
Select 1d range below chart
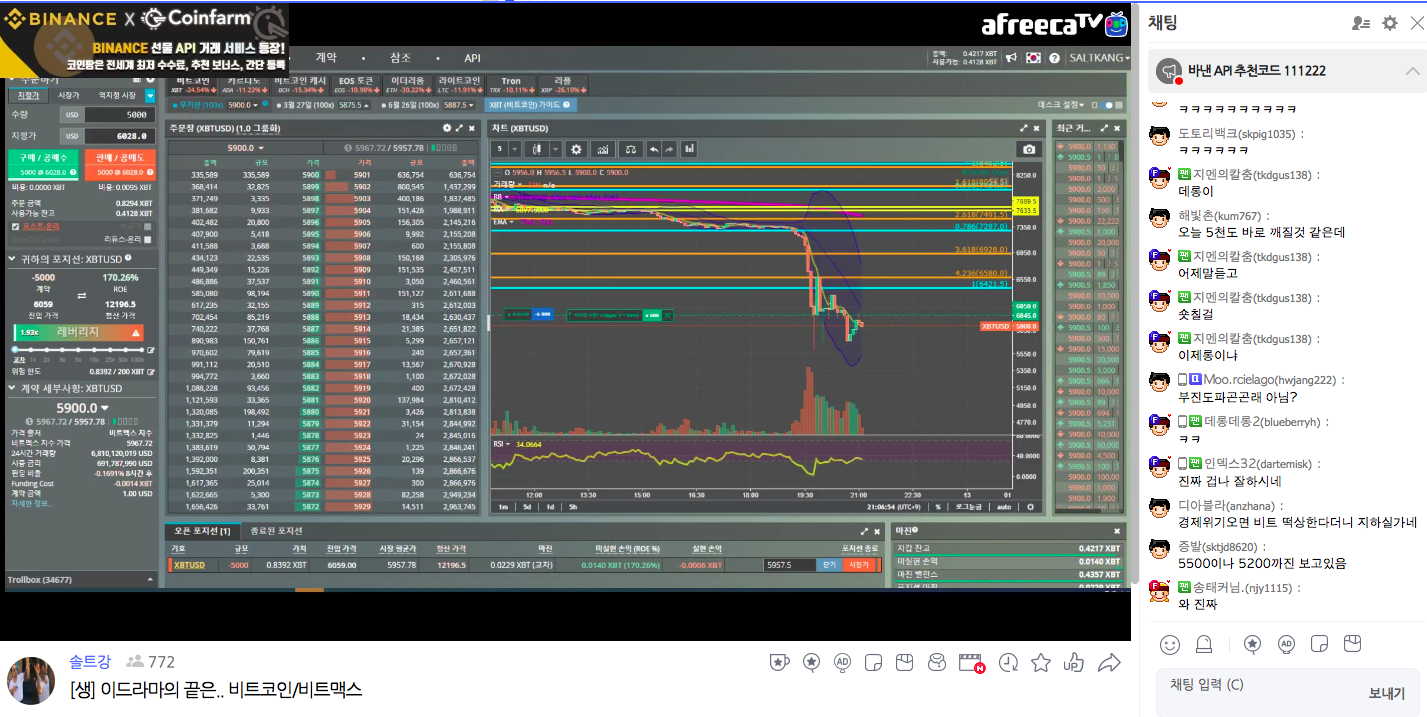click(x=550, y=507)
